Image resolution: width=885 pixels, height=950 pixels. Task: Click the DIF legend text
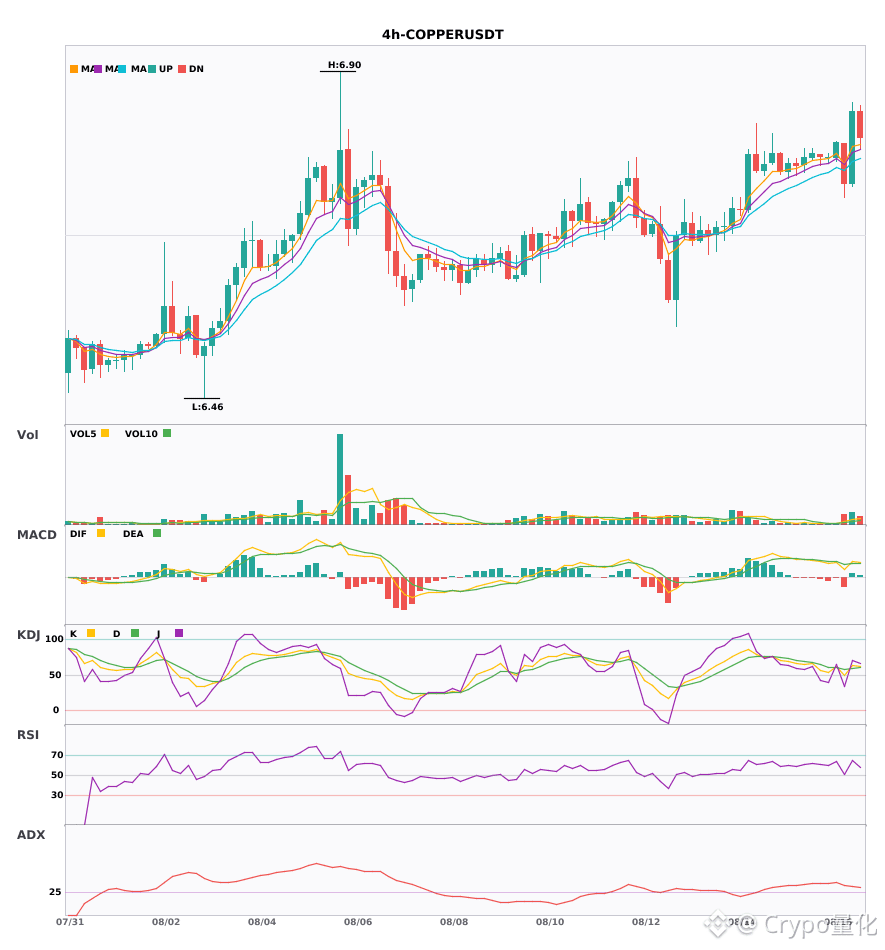pyautogui.click(x=78, y=534)
